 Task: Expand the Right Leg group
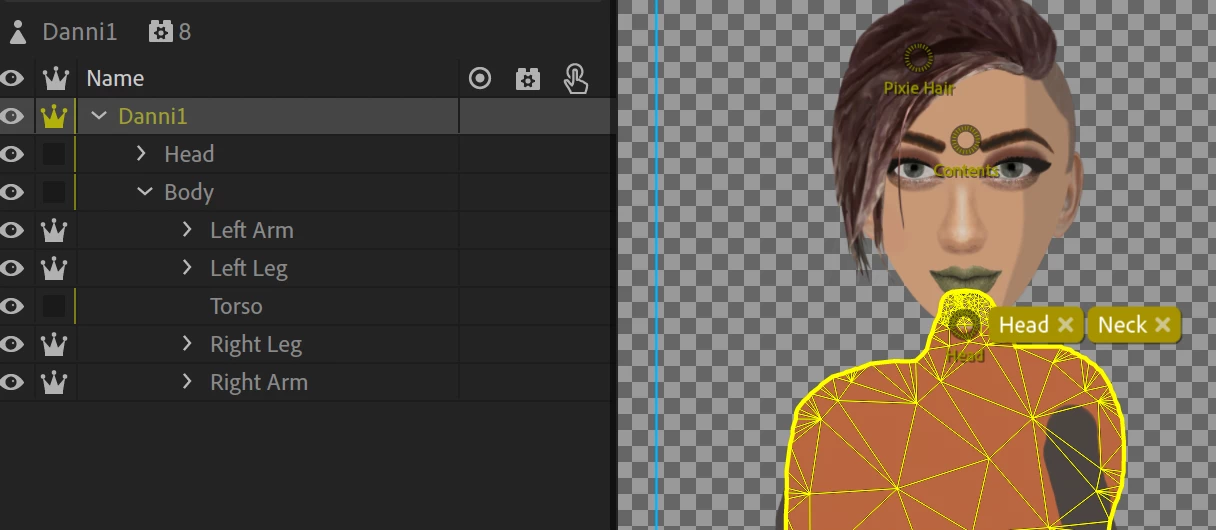click(187, 344)
